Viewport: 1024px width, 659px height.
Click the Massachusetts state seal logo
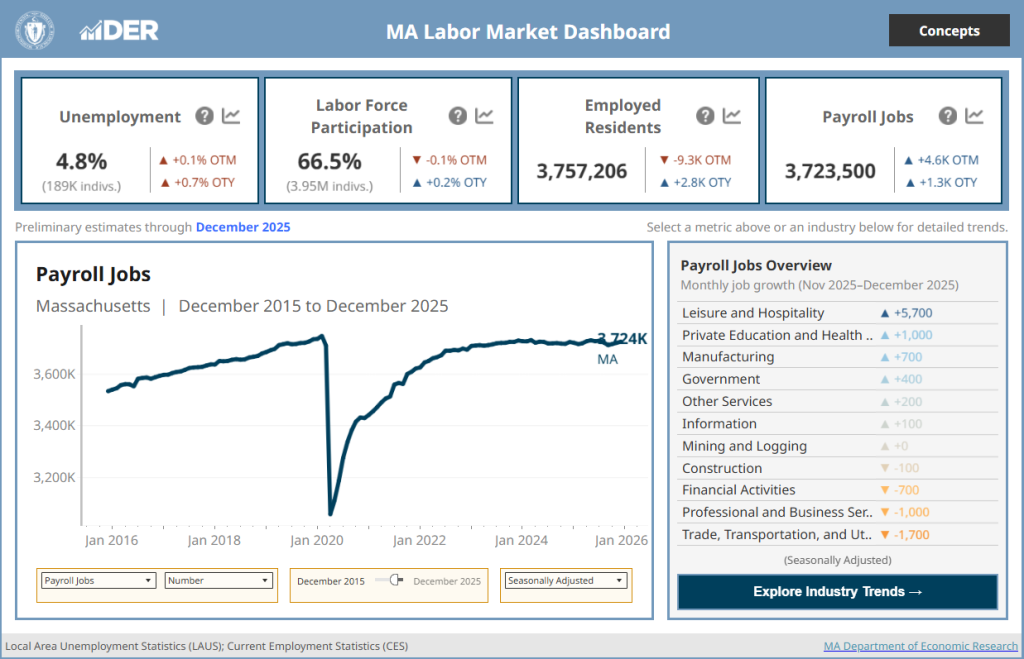36,31
